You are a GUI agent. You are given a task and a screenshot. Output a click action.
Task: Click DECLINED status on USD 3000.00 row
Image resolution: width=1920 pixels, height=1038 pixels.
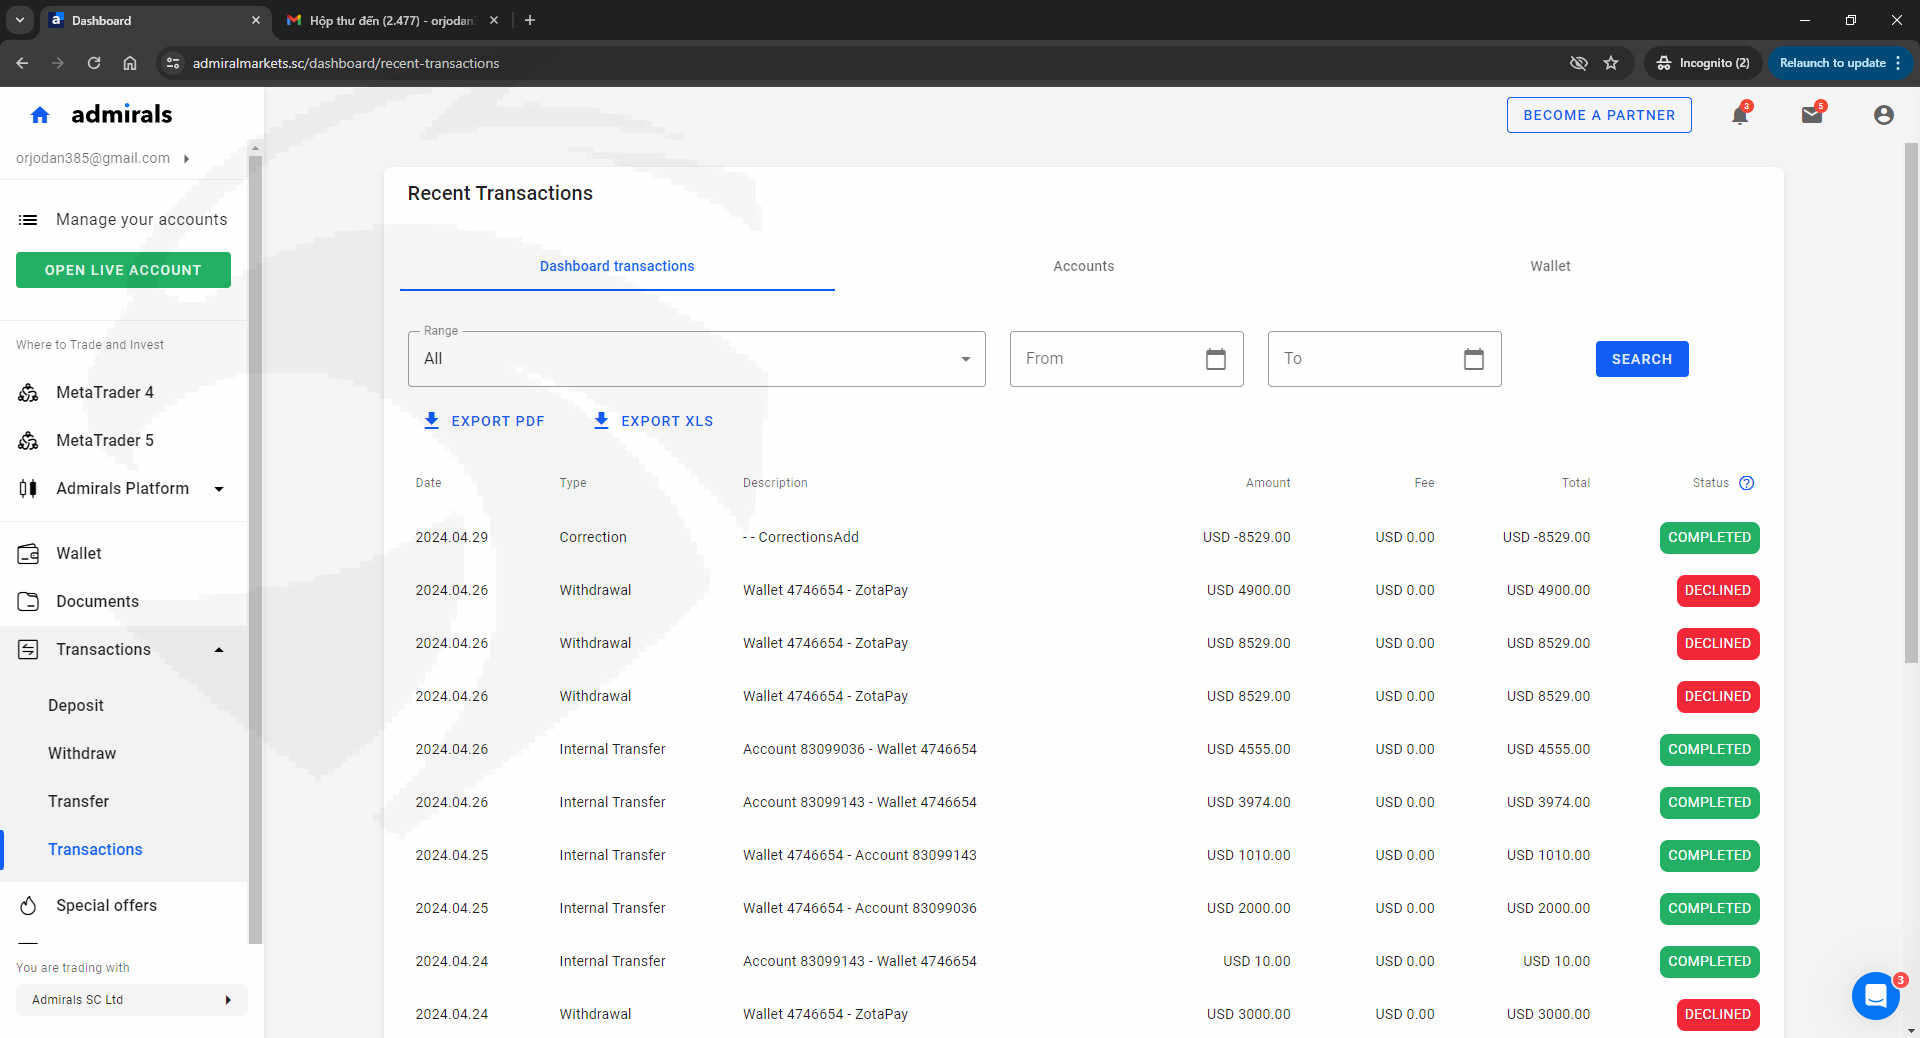point(1718,1015)
